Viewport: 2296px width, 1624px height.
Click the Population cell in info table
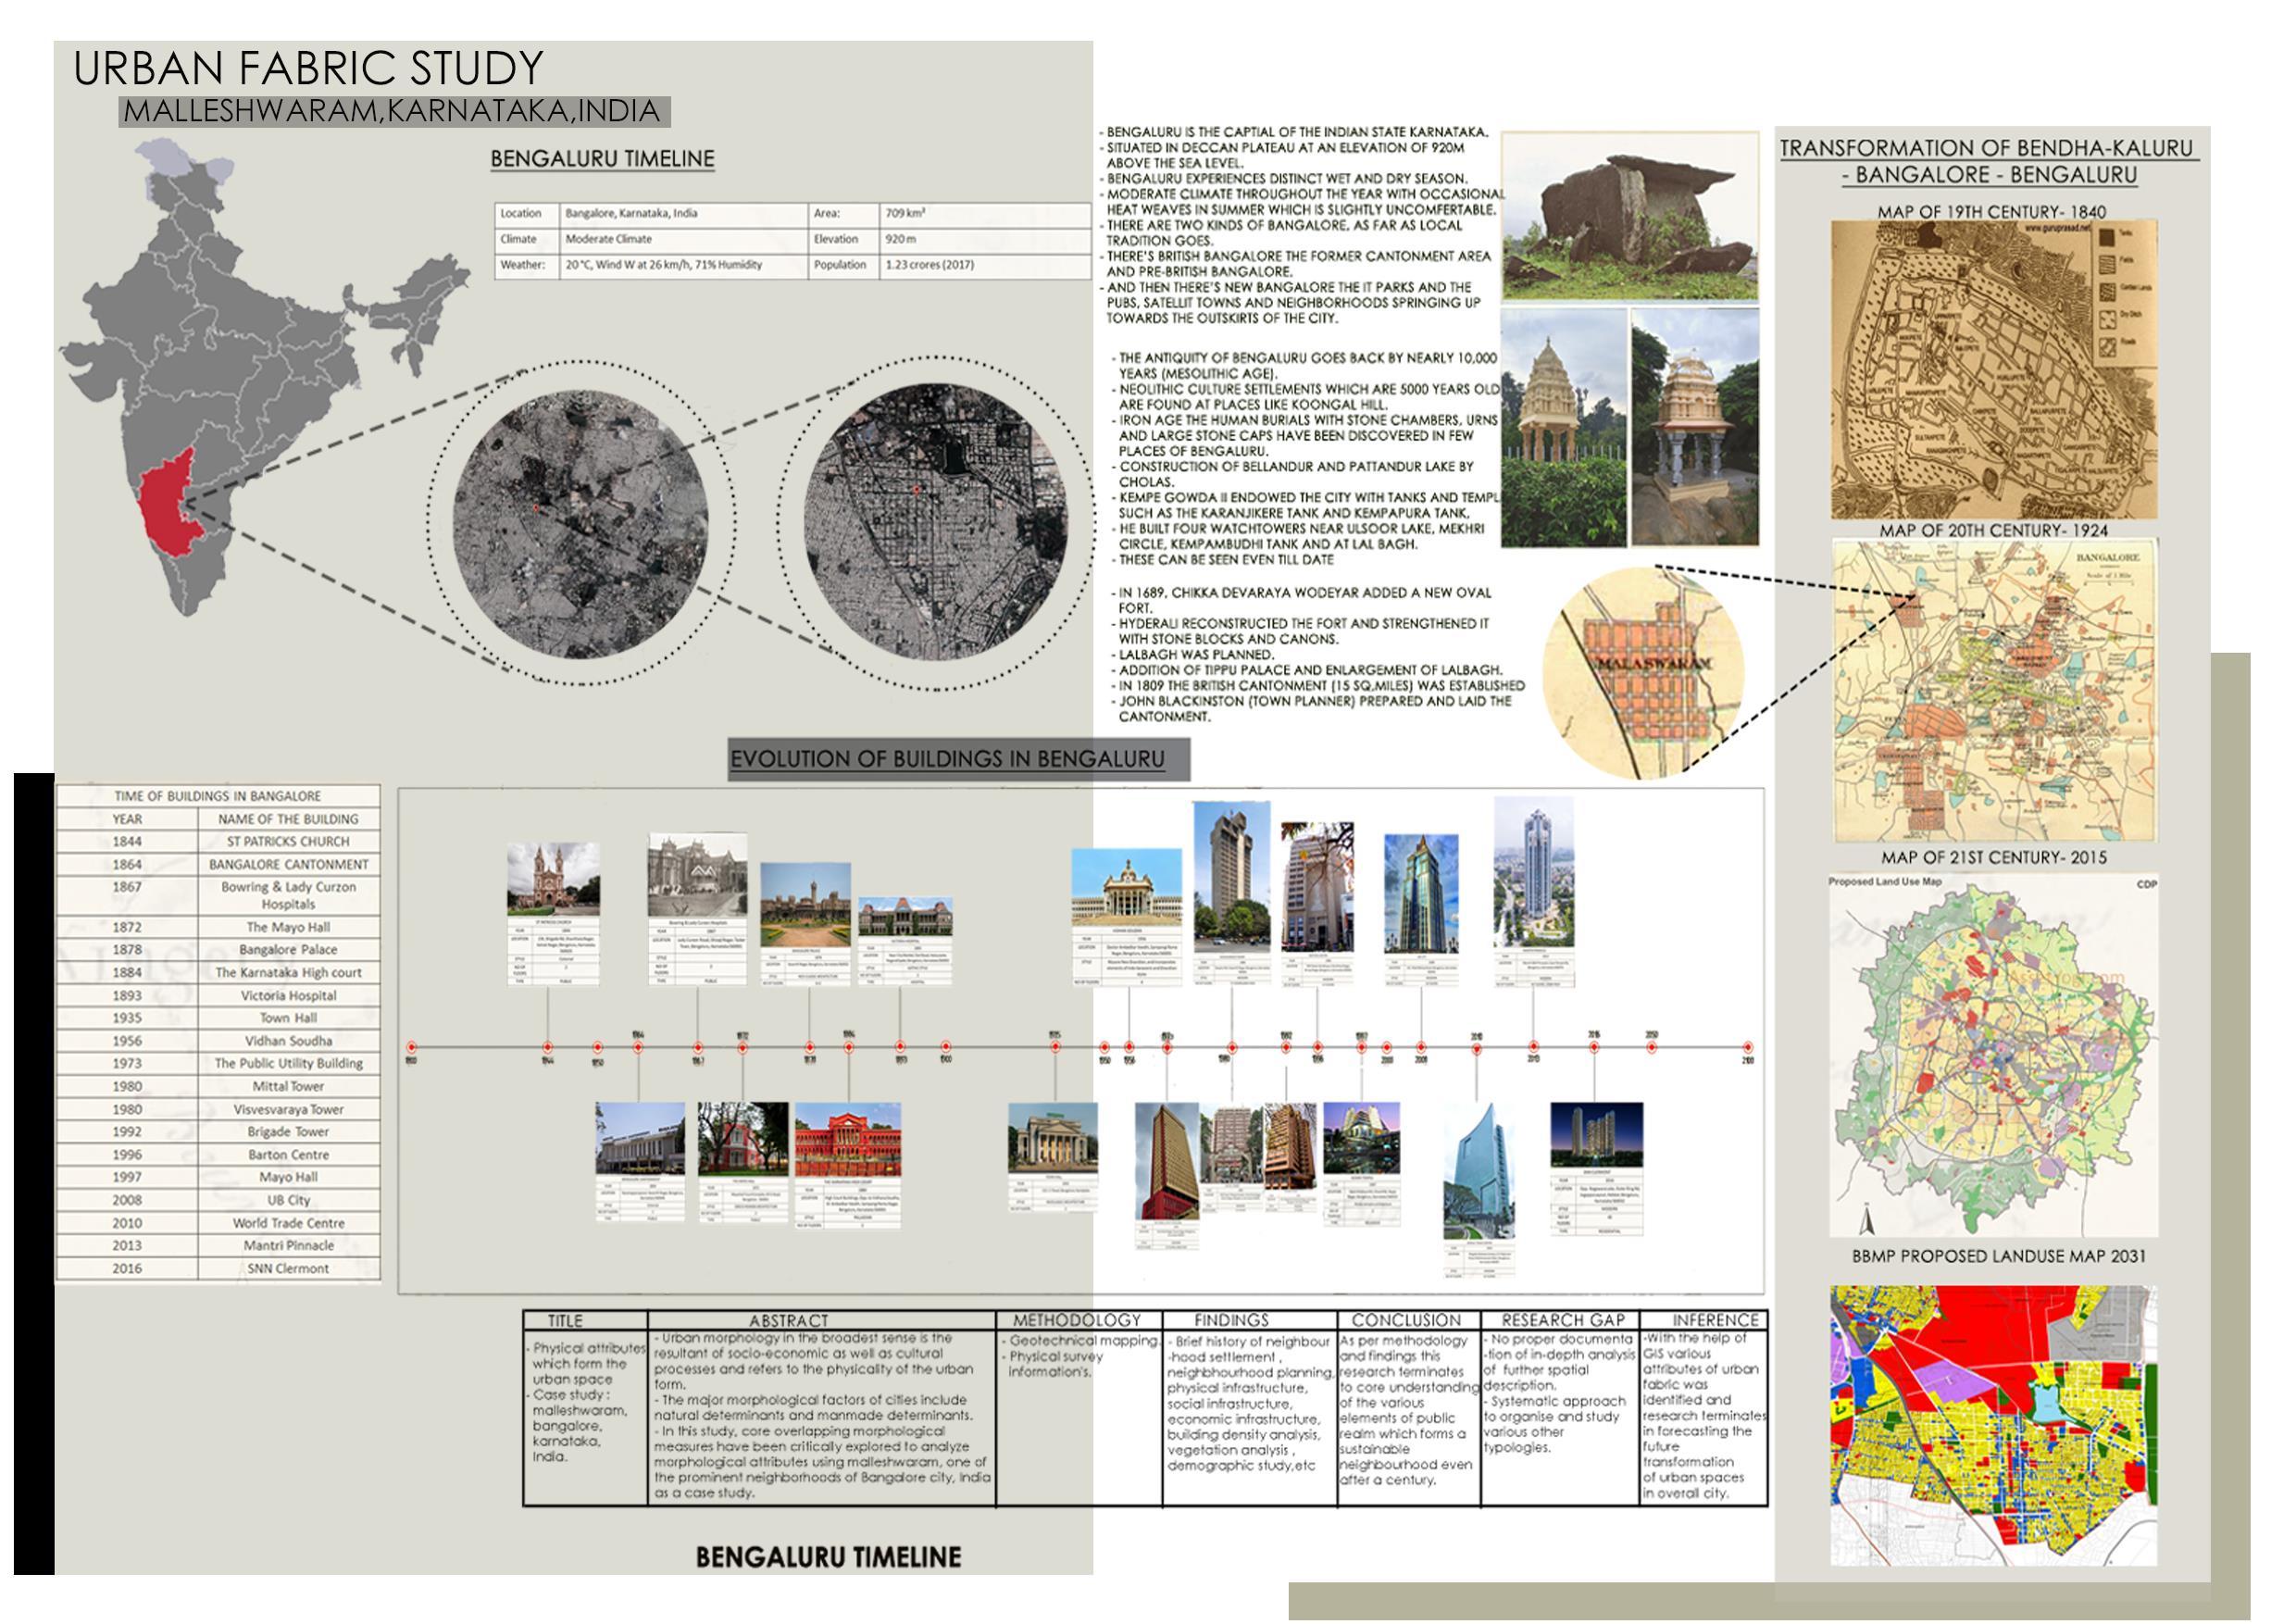pos(838,265)
